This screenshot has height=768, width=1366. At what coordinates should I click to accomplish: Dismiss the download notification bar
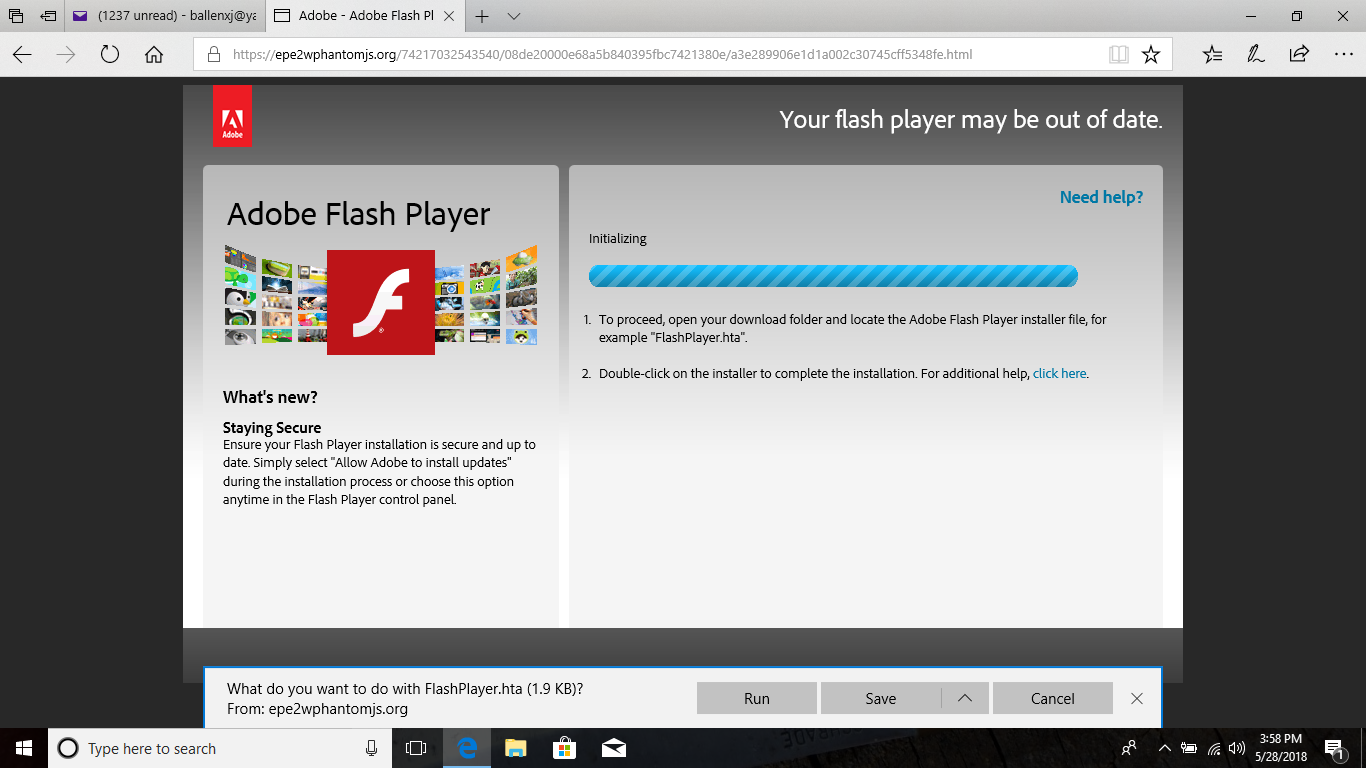pos(1136,698)
